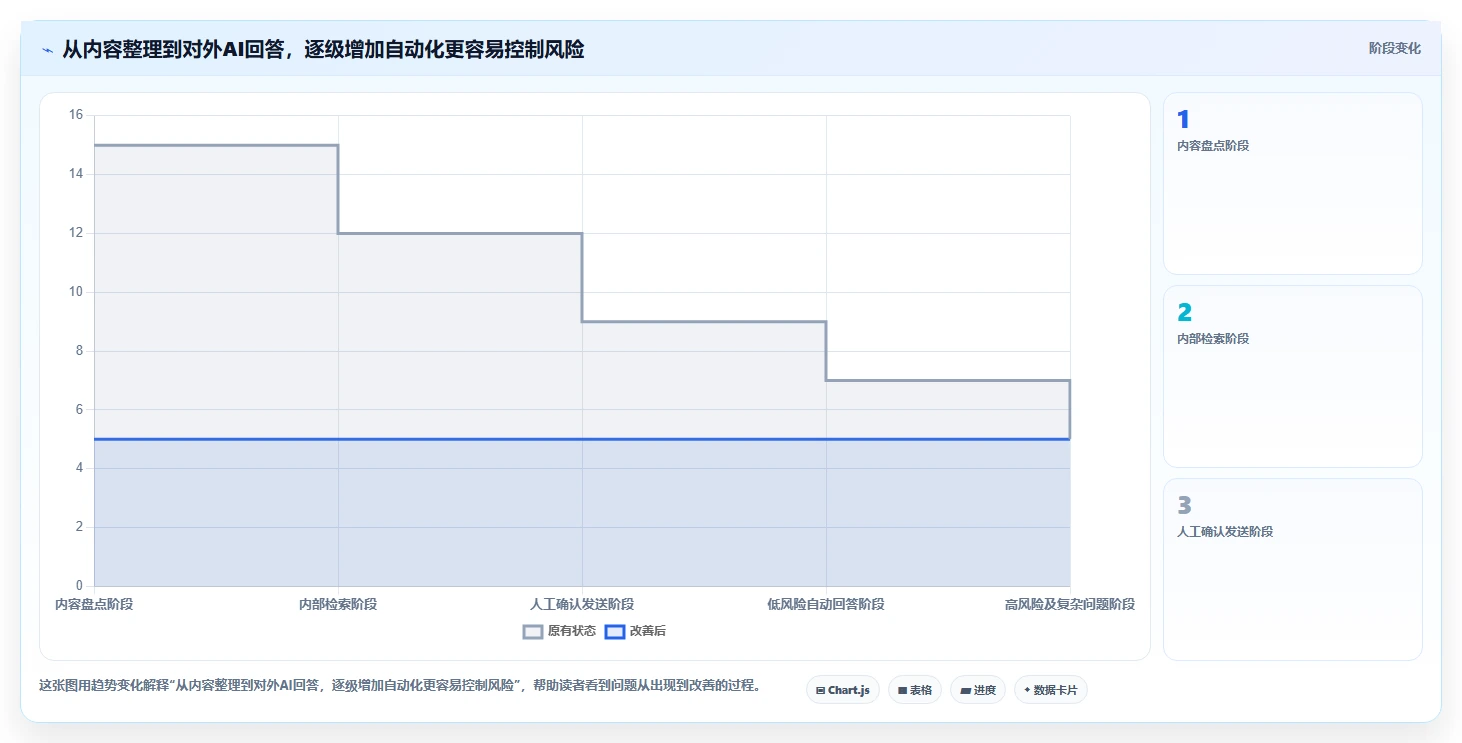The image size is (1462, 743).
Task: Click the x-axis label 人工确认发送阶段
Action: [582, 604]
